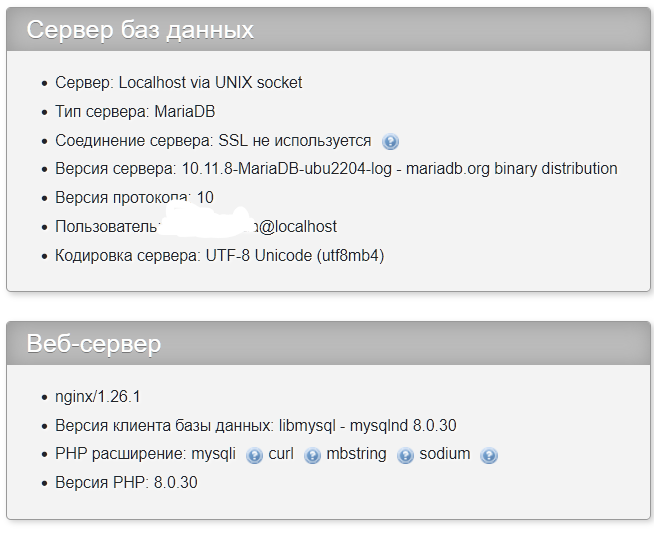Click the 'Сервер: Localhost via UNIX socket' line
This screenshot has width=654, height=537.
(x=179, y=83)
